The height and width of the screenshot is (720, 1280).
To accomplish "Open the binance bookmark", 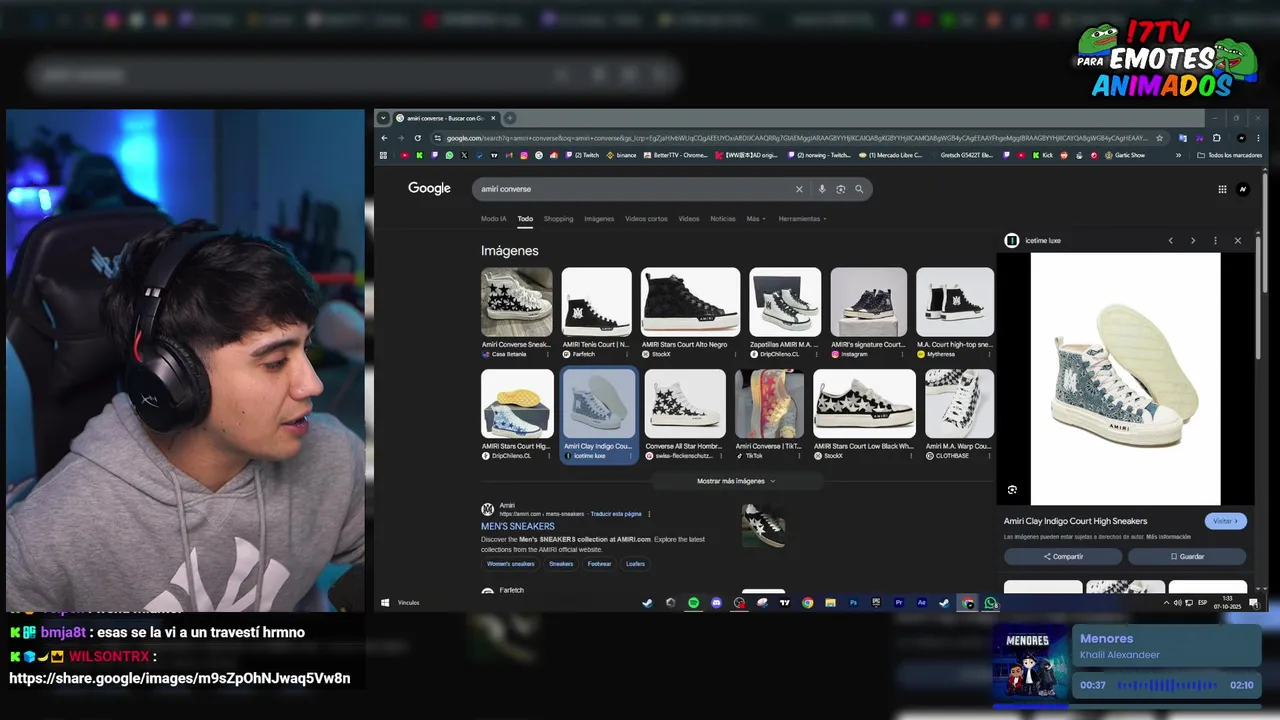I will pyautogui.click(x=621, y=155).
